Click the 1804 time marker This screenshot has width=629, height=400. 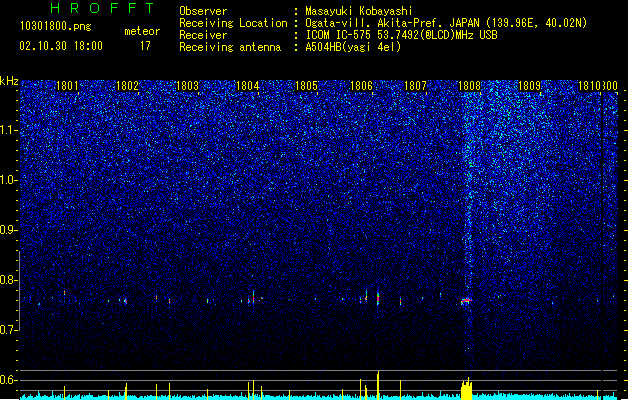(248, 86)
